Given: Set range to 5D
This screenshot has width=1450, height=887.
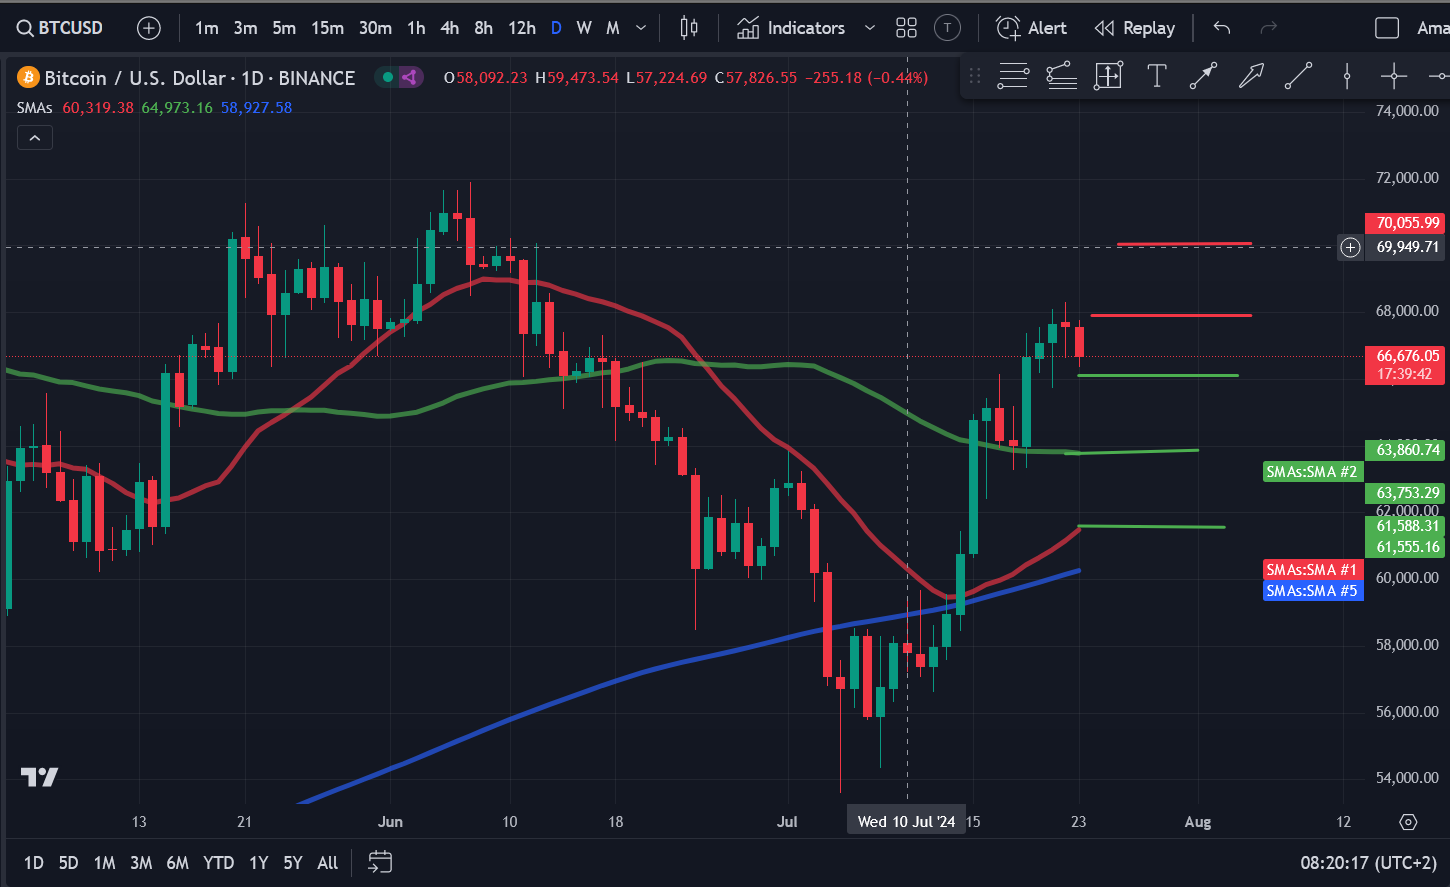Looking at the screenshot, I should 68,862.
